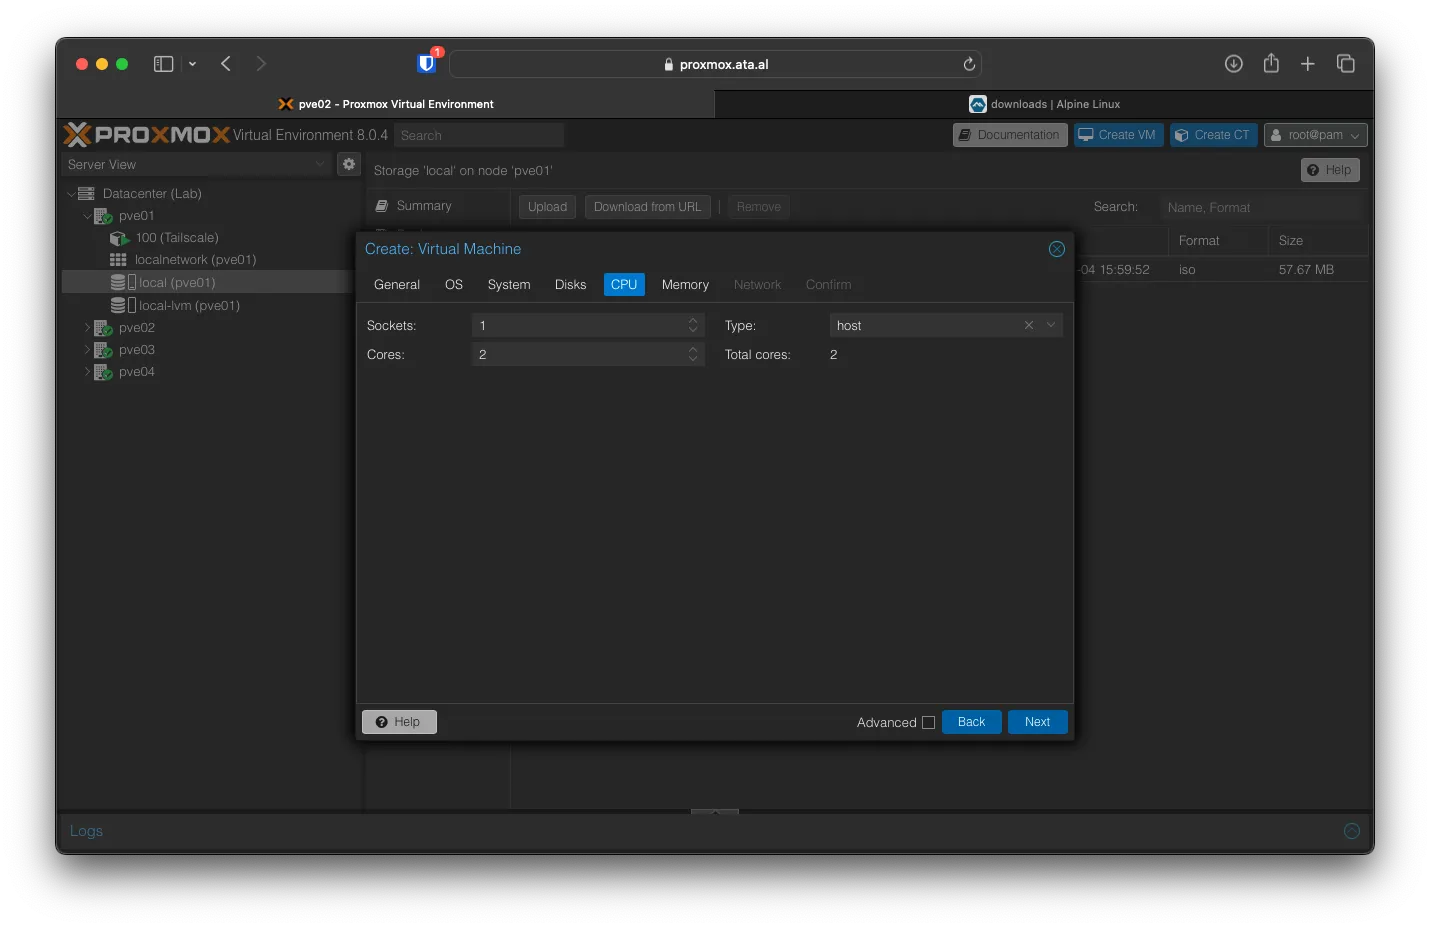Open new tab with plus icon
Screen dimensions: 1430x928
(1308, 64)
